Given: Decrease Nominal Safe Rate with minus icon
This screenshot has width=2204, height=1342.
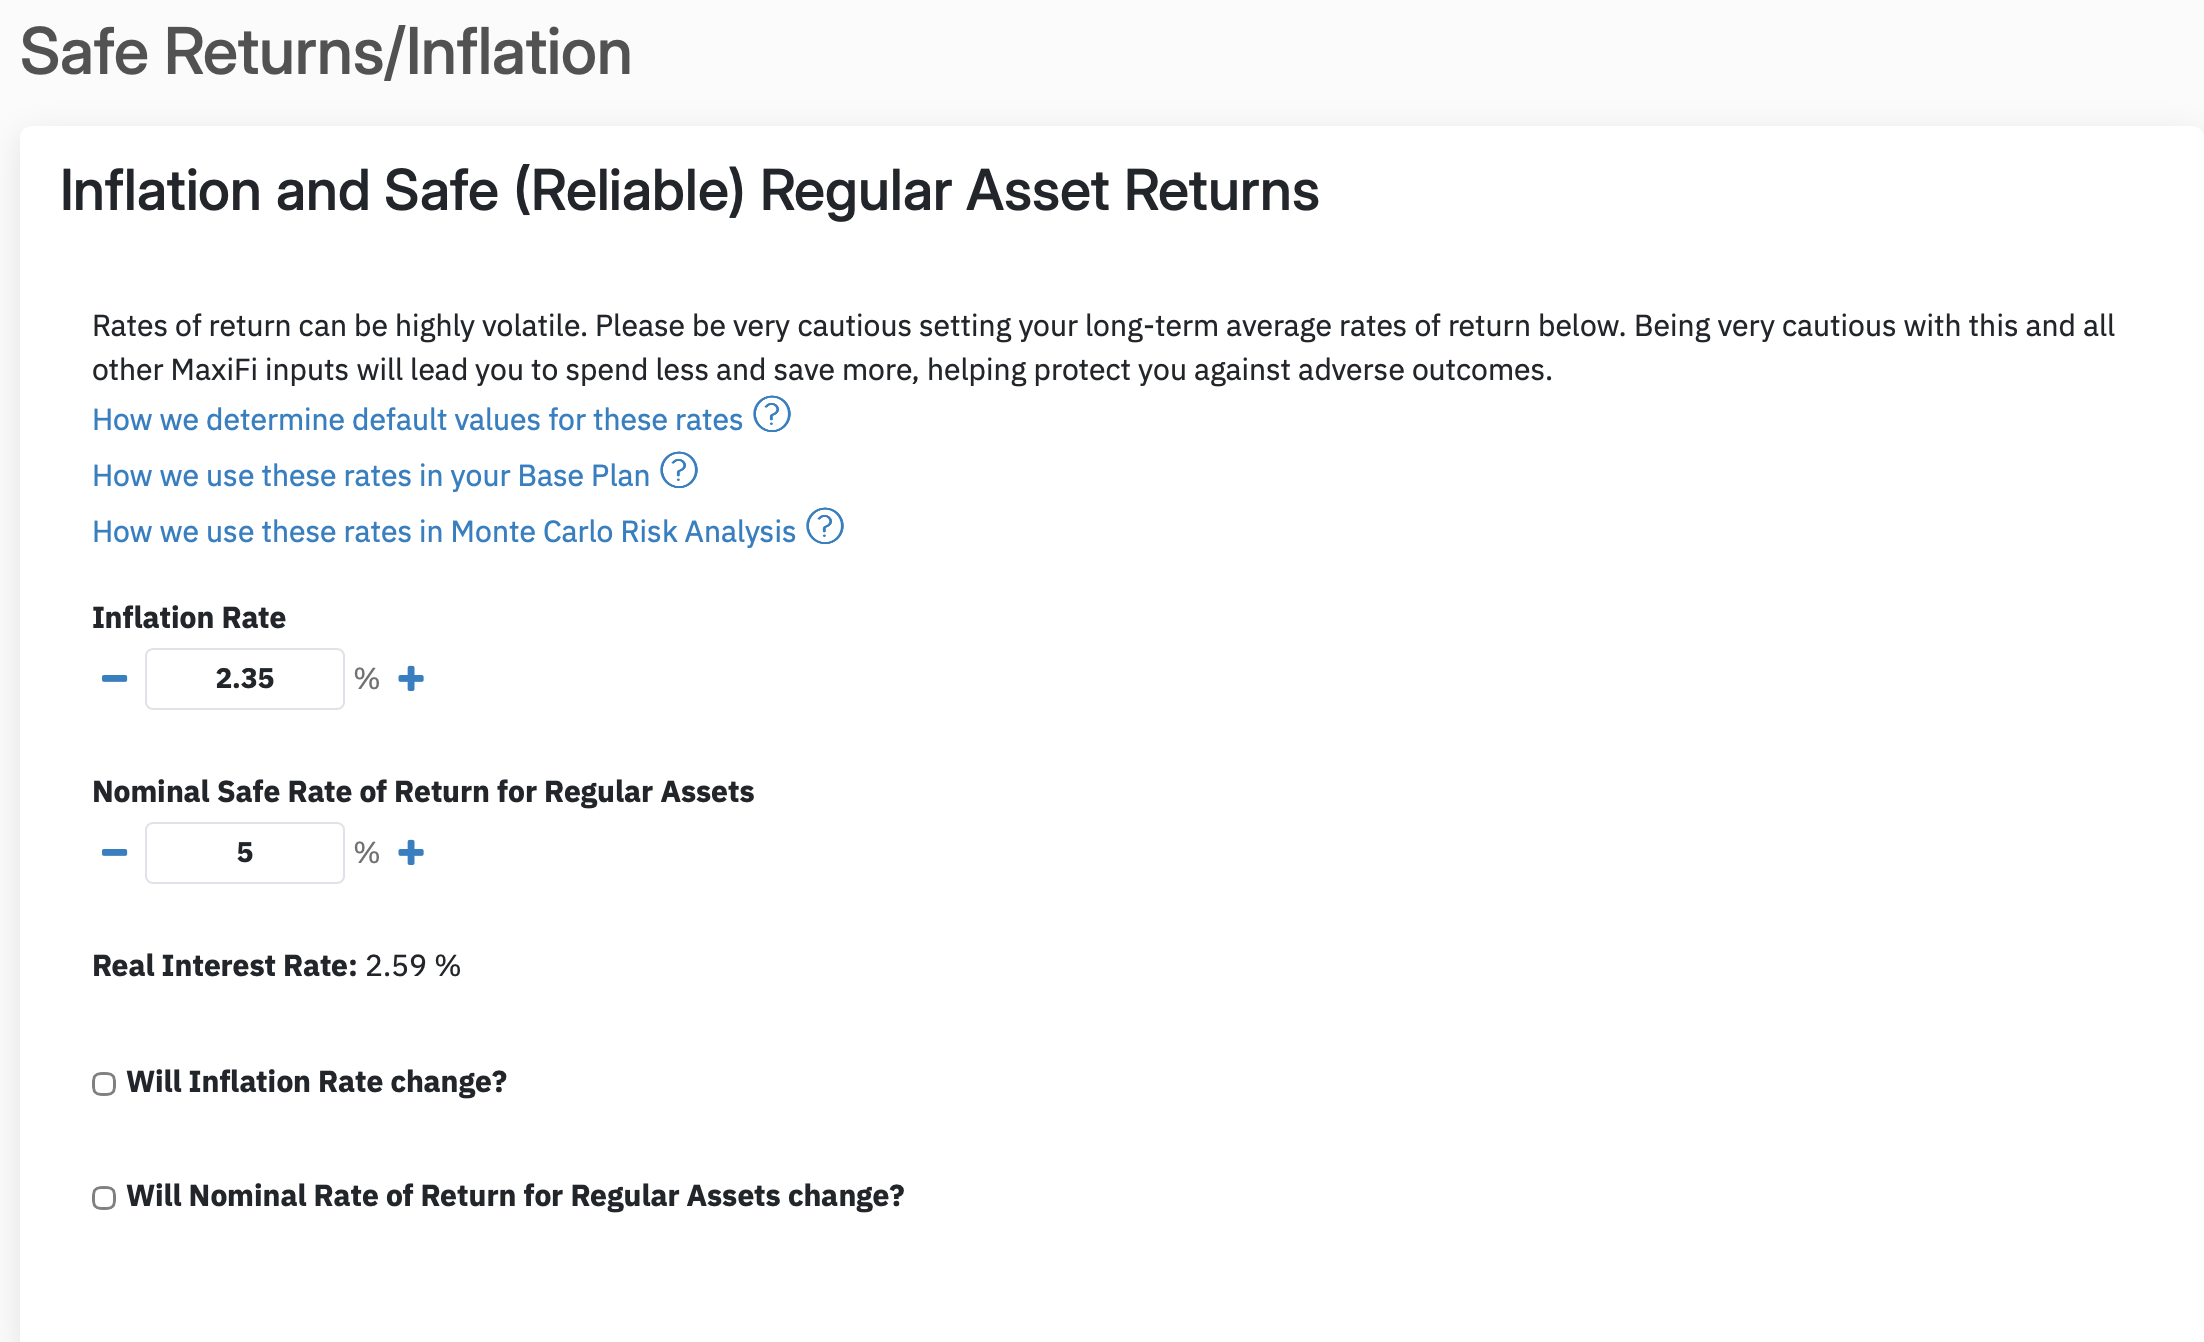Looking at the screenshot, I should point(115,853).
